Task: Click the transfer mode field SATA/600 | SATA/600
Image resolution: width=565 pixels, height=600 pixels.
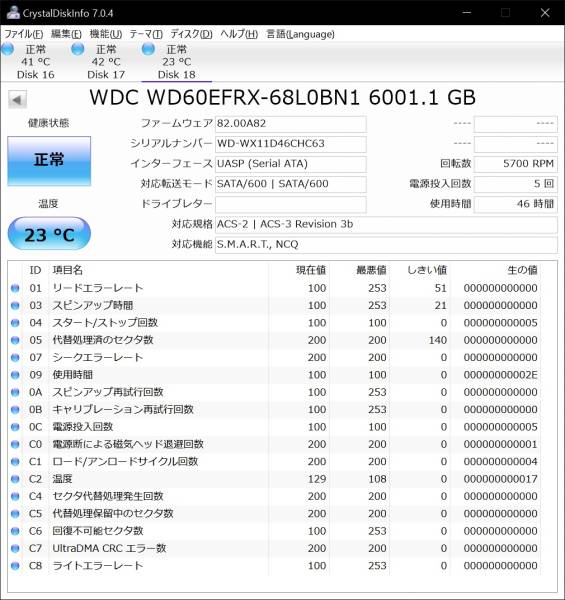Action: [291, 184]
